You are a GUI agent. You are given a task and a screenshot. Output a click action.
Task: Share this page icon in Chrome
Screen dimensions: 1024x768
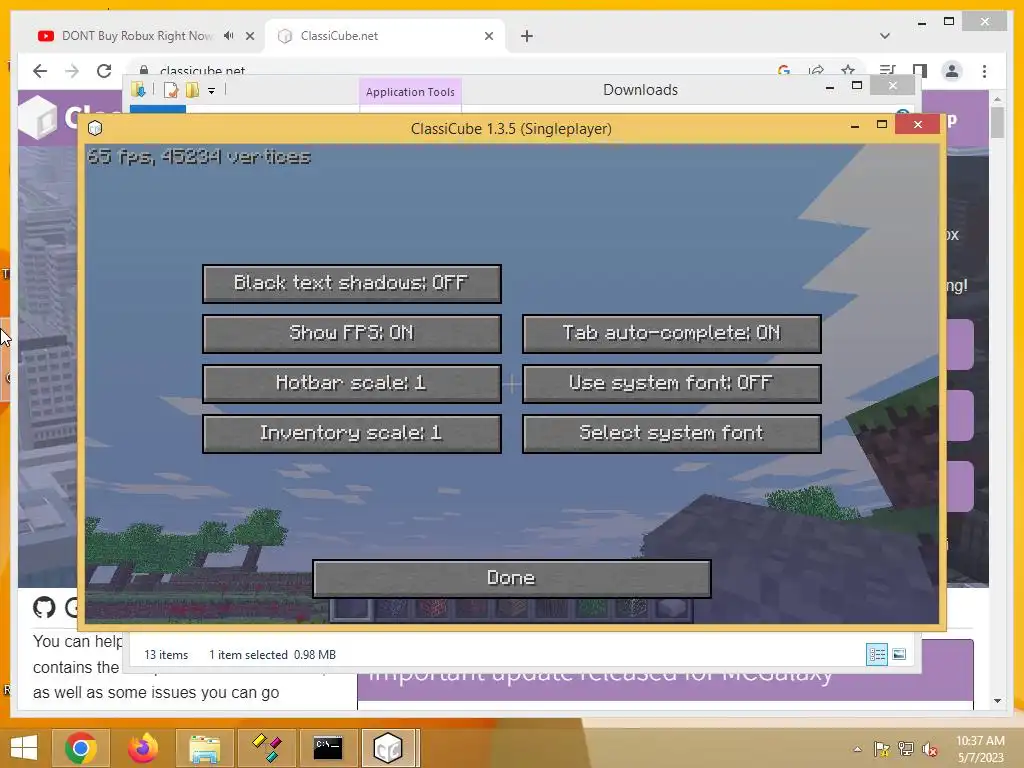pyautogui.click(x=816, y=71)
